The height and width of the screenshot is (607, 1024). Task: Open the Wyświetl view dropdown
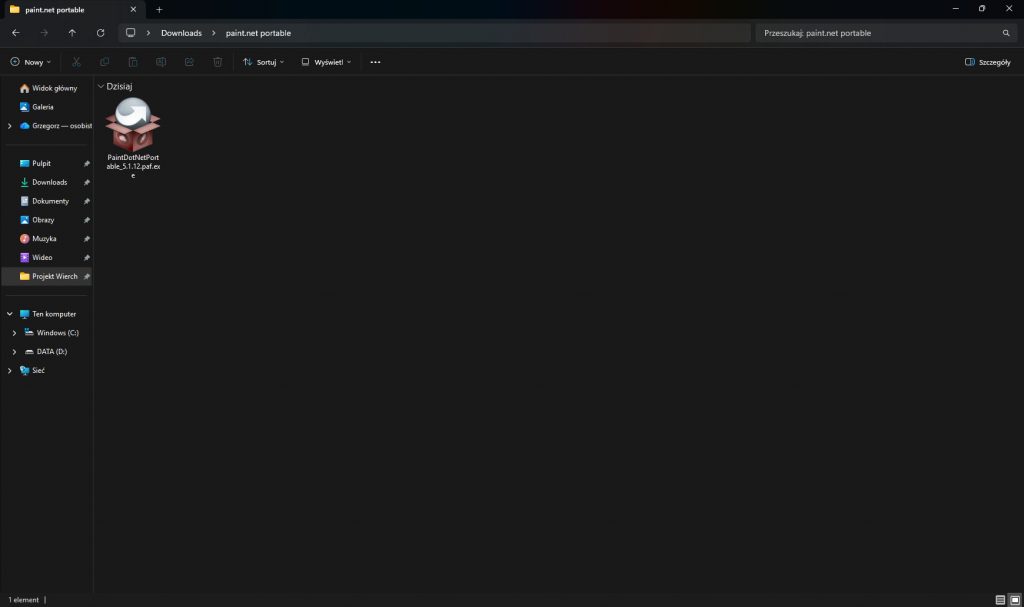pyautogui.click(x=326, y=62)
